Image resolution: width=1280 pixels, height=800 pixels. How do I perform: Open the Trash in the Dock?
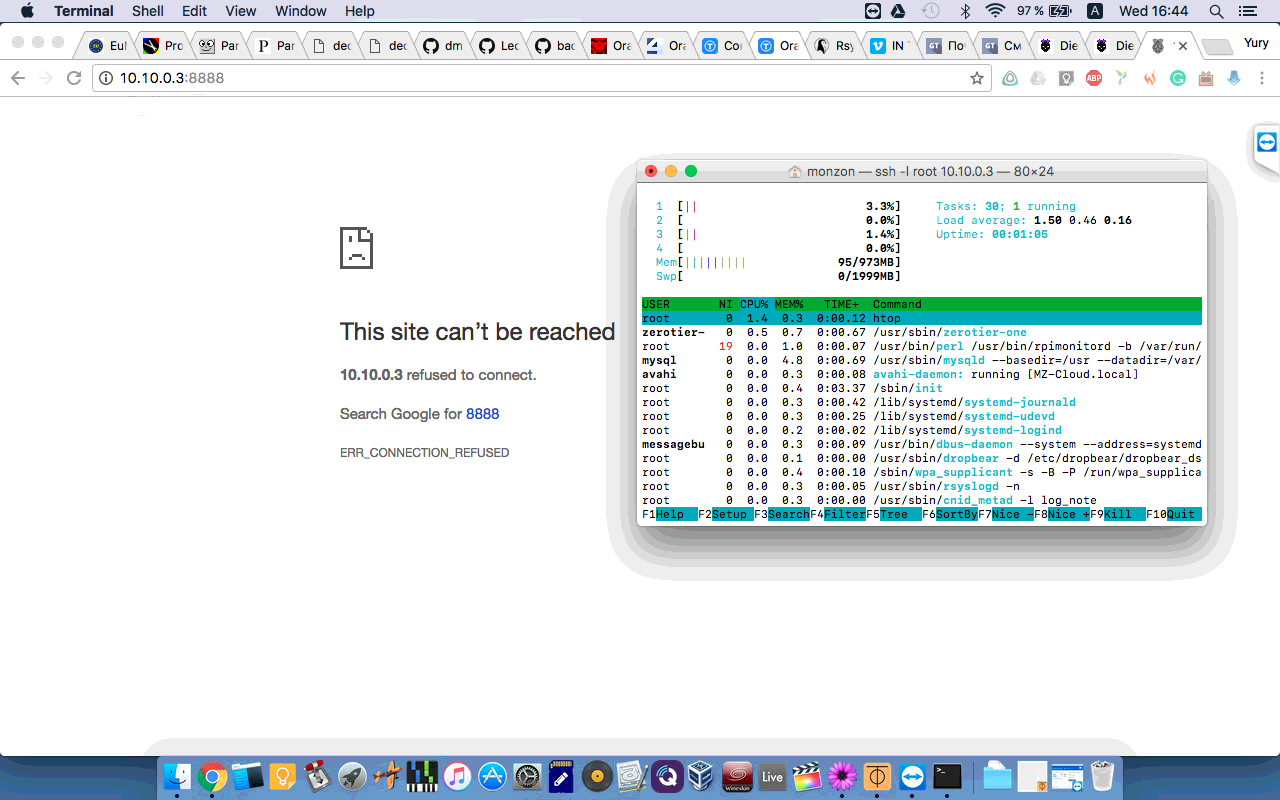[x=1102, y=776]
